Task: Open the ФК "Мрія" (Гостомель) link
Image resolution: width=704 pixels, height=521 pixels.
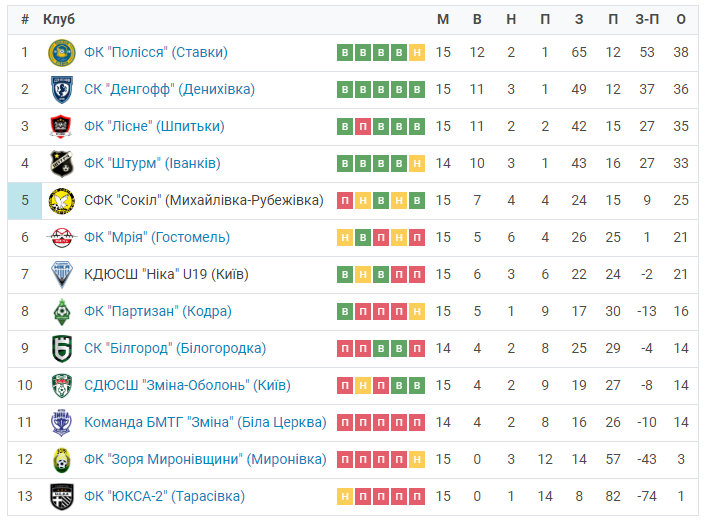Action: [157, 237]
